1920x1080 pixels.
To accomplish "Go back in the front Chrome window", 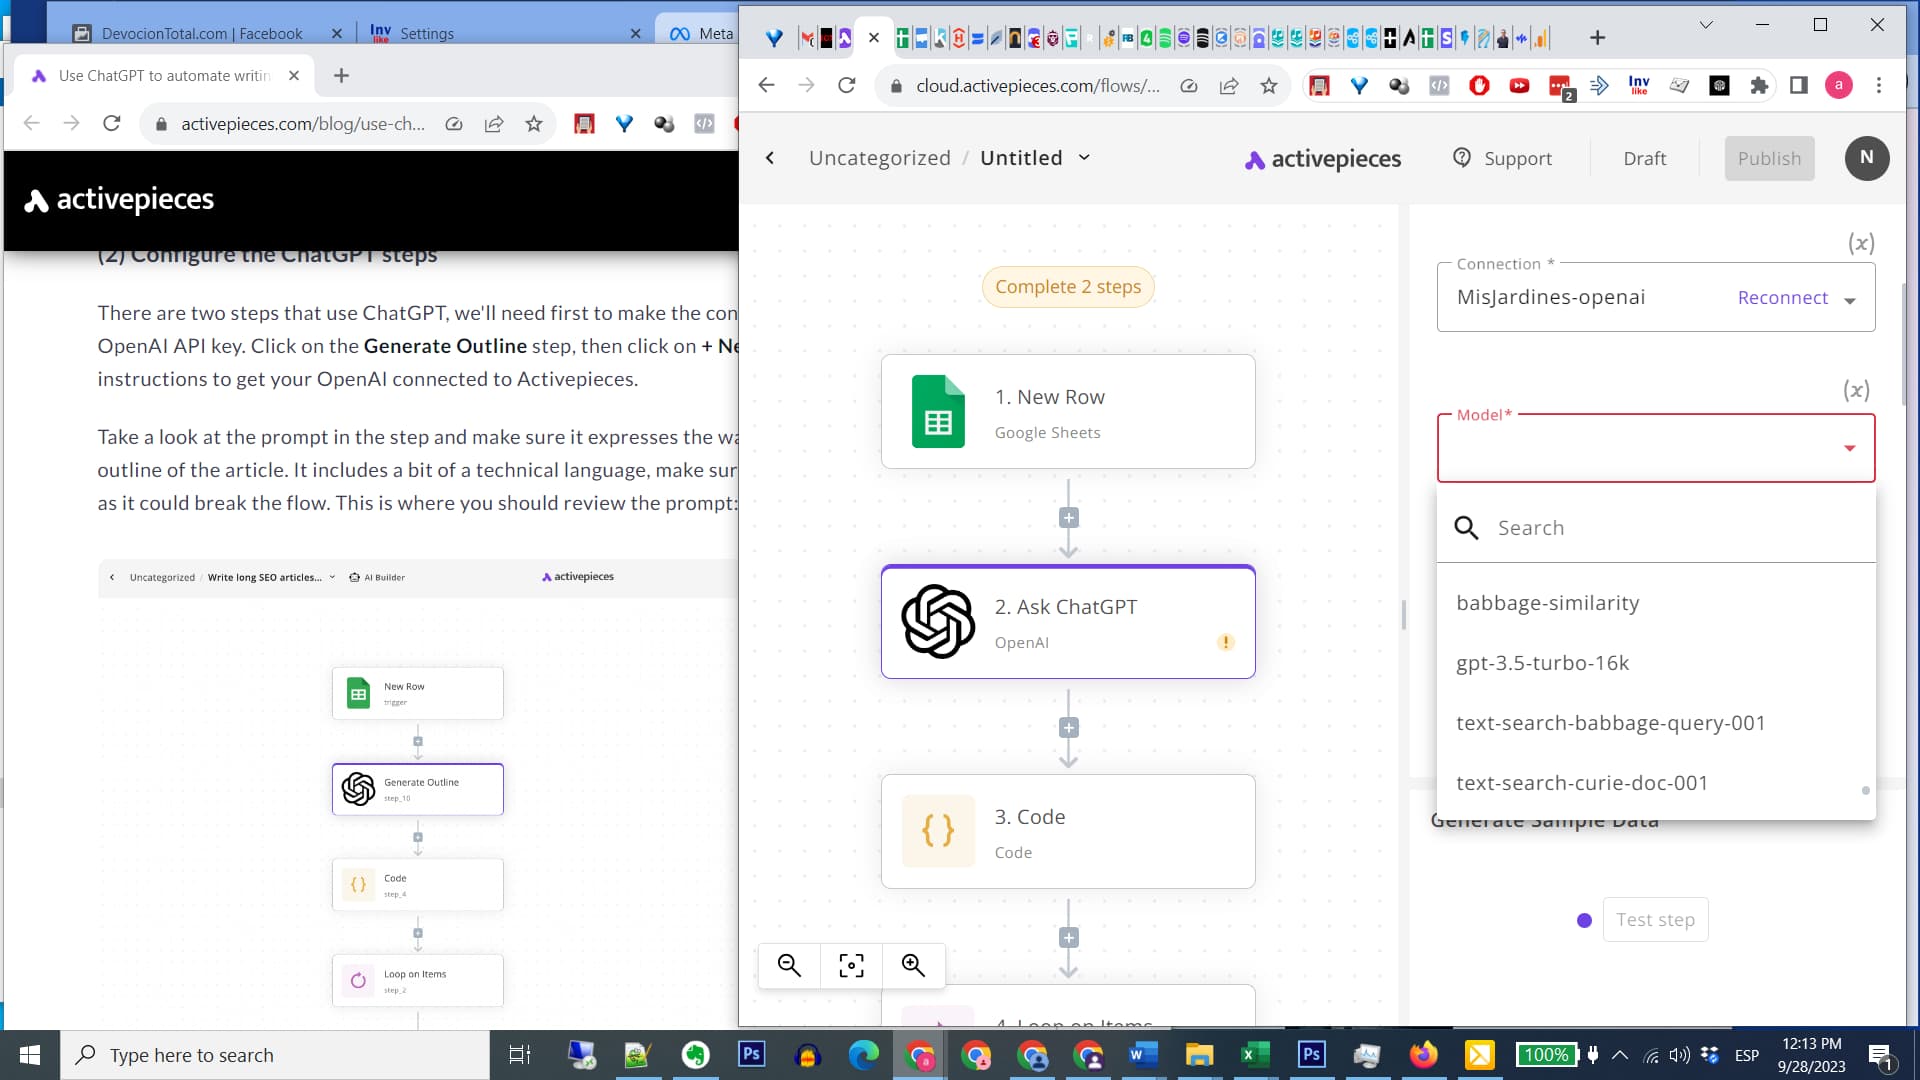I will tap(767, 86).
